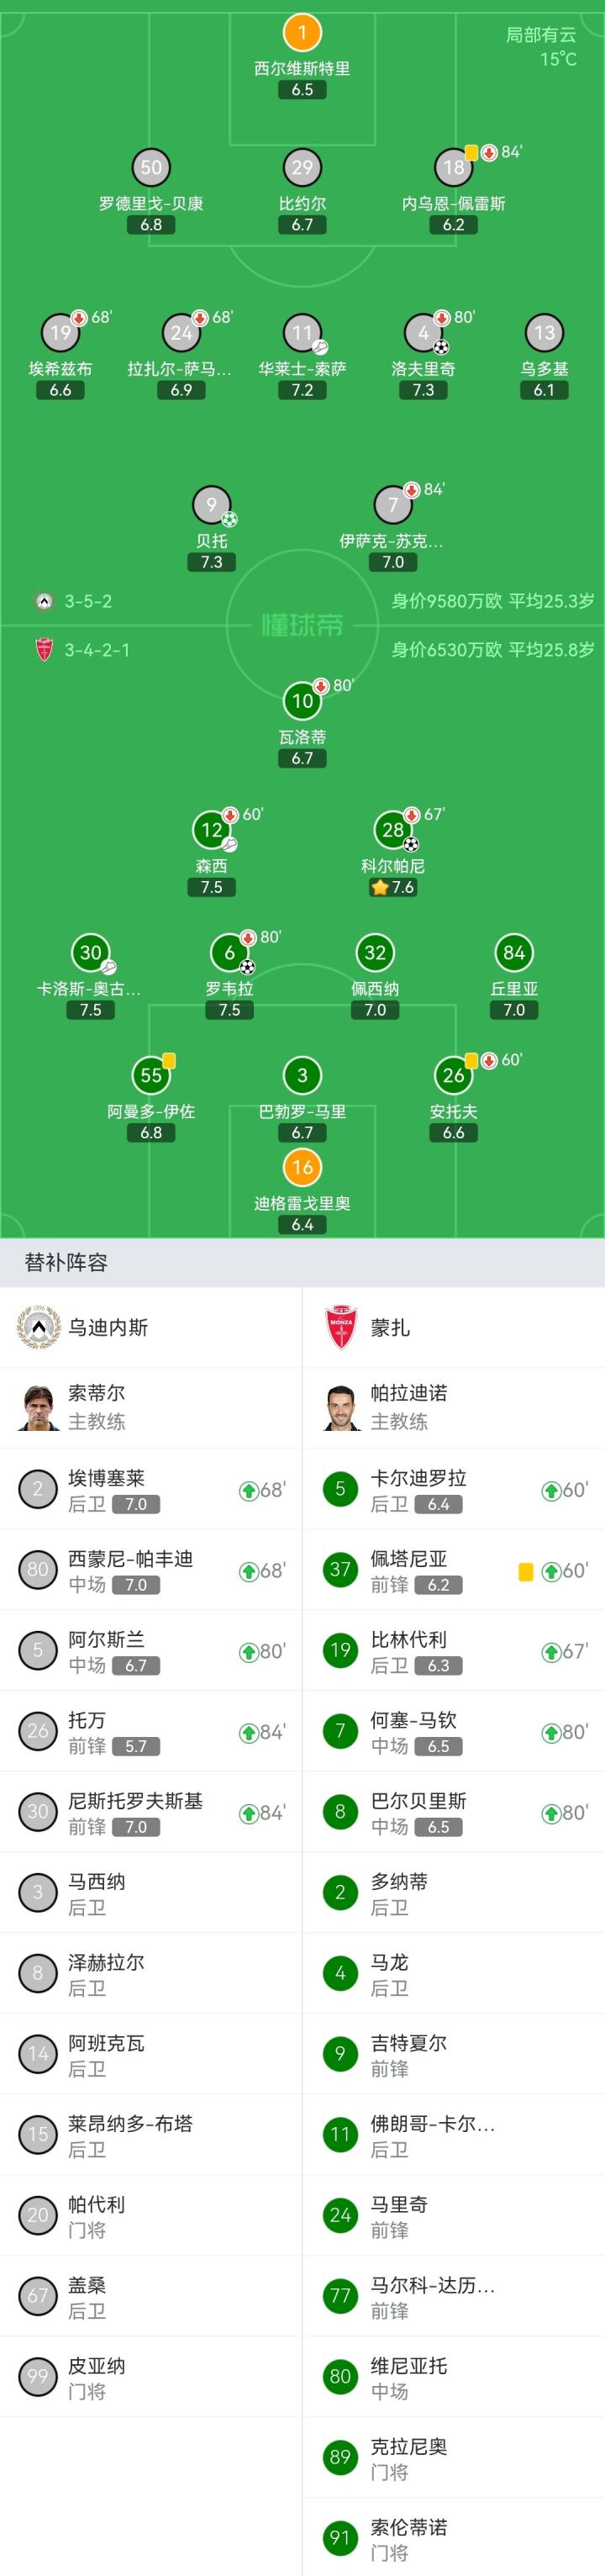Tap the 3-5-2 formation label

click(x=88, y=601)
